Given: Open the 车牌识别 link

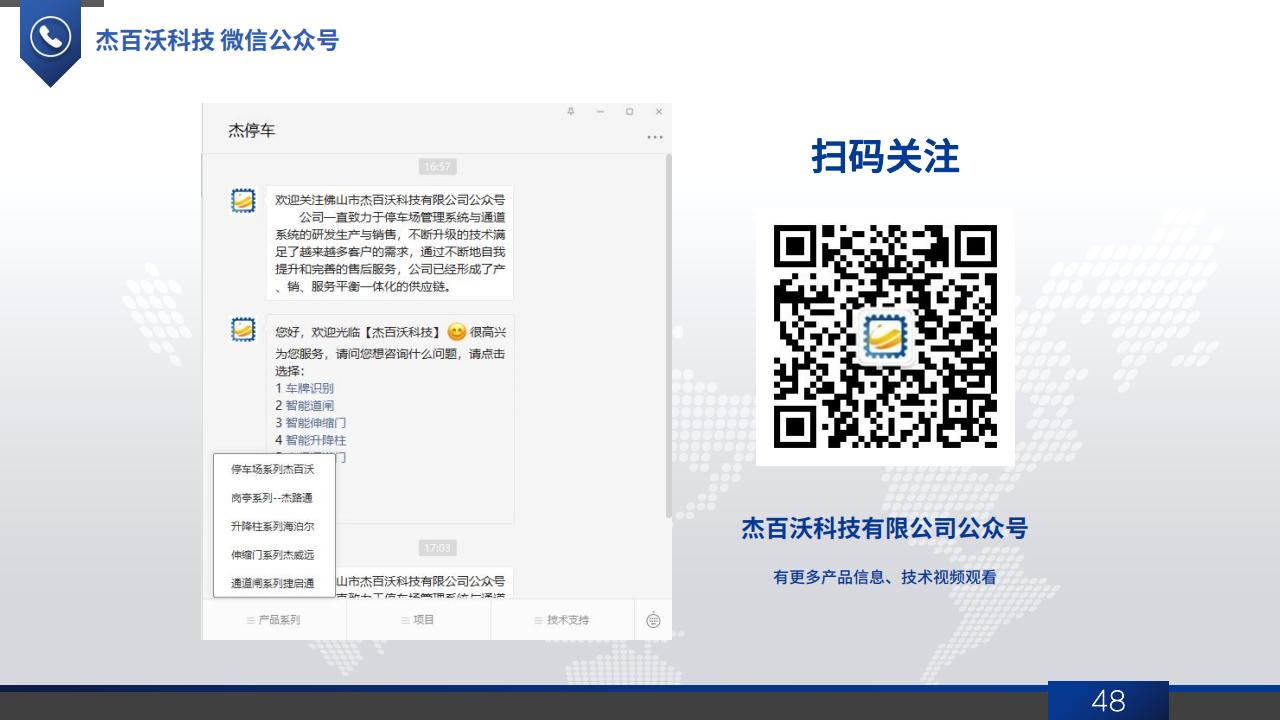Looking at the screenshot, I should click(309, 388).
